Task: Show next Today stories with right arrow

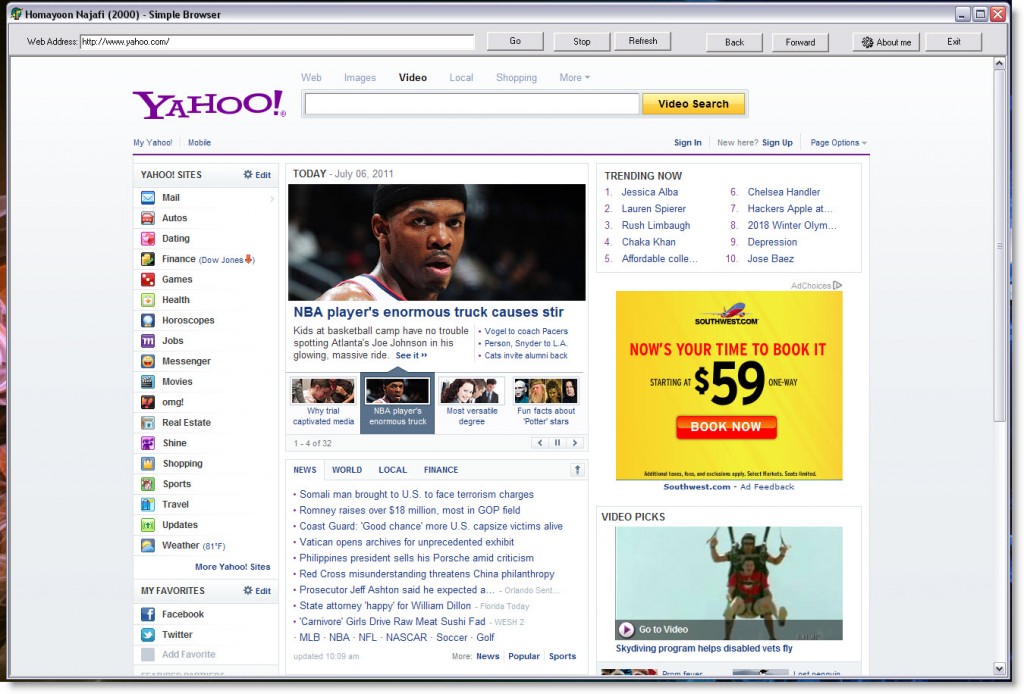Action: [575, 443]
